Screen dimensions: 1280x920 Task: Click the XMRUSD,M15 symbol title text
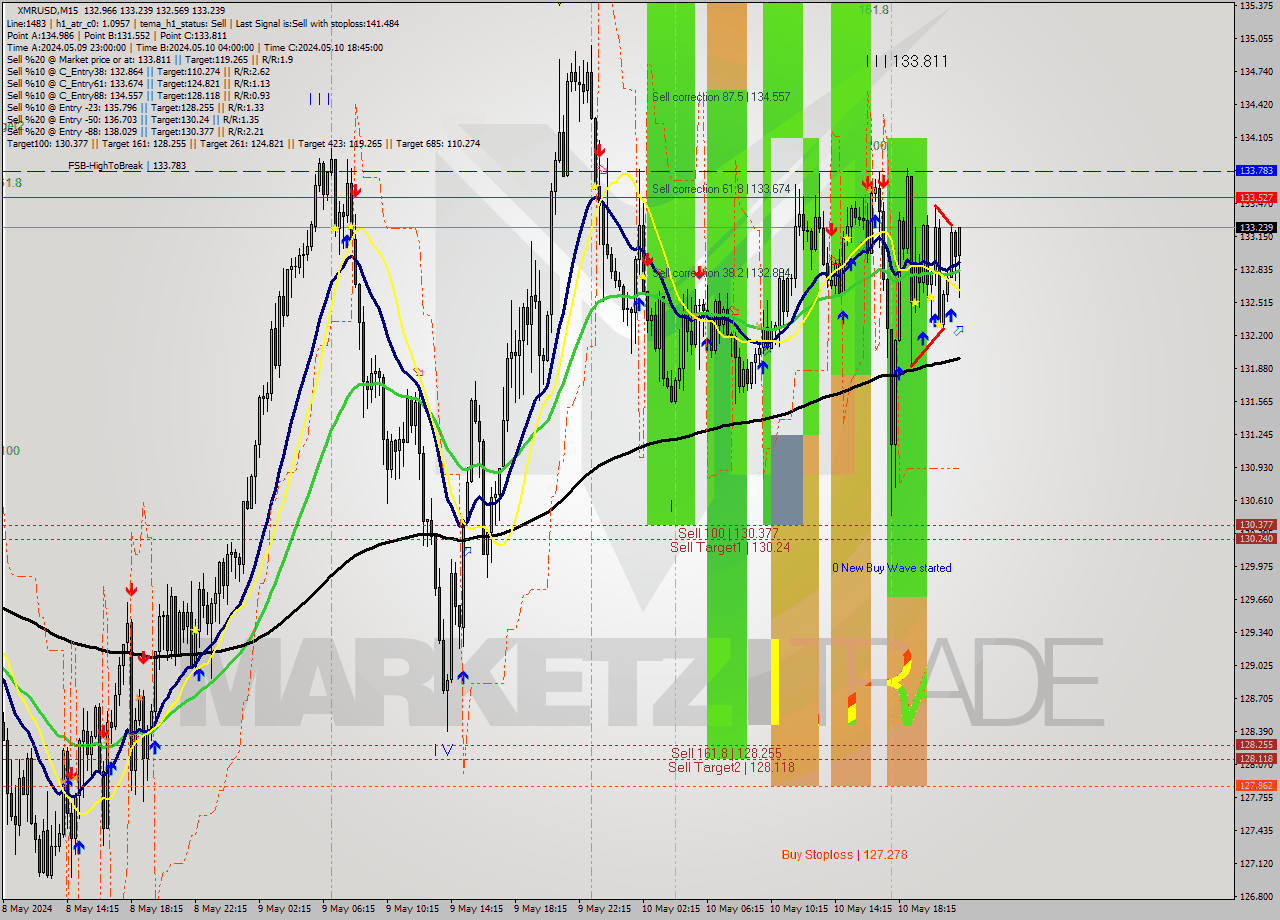(47, 10)
